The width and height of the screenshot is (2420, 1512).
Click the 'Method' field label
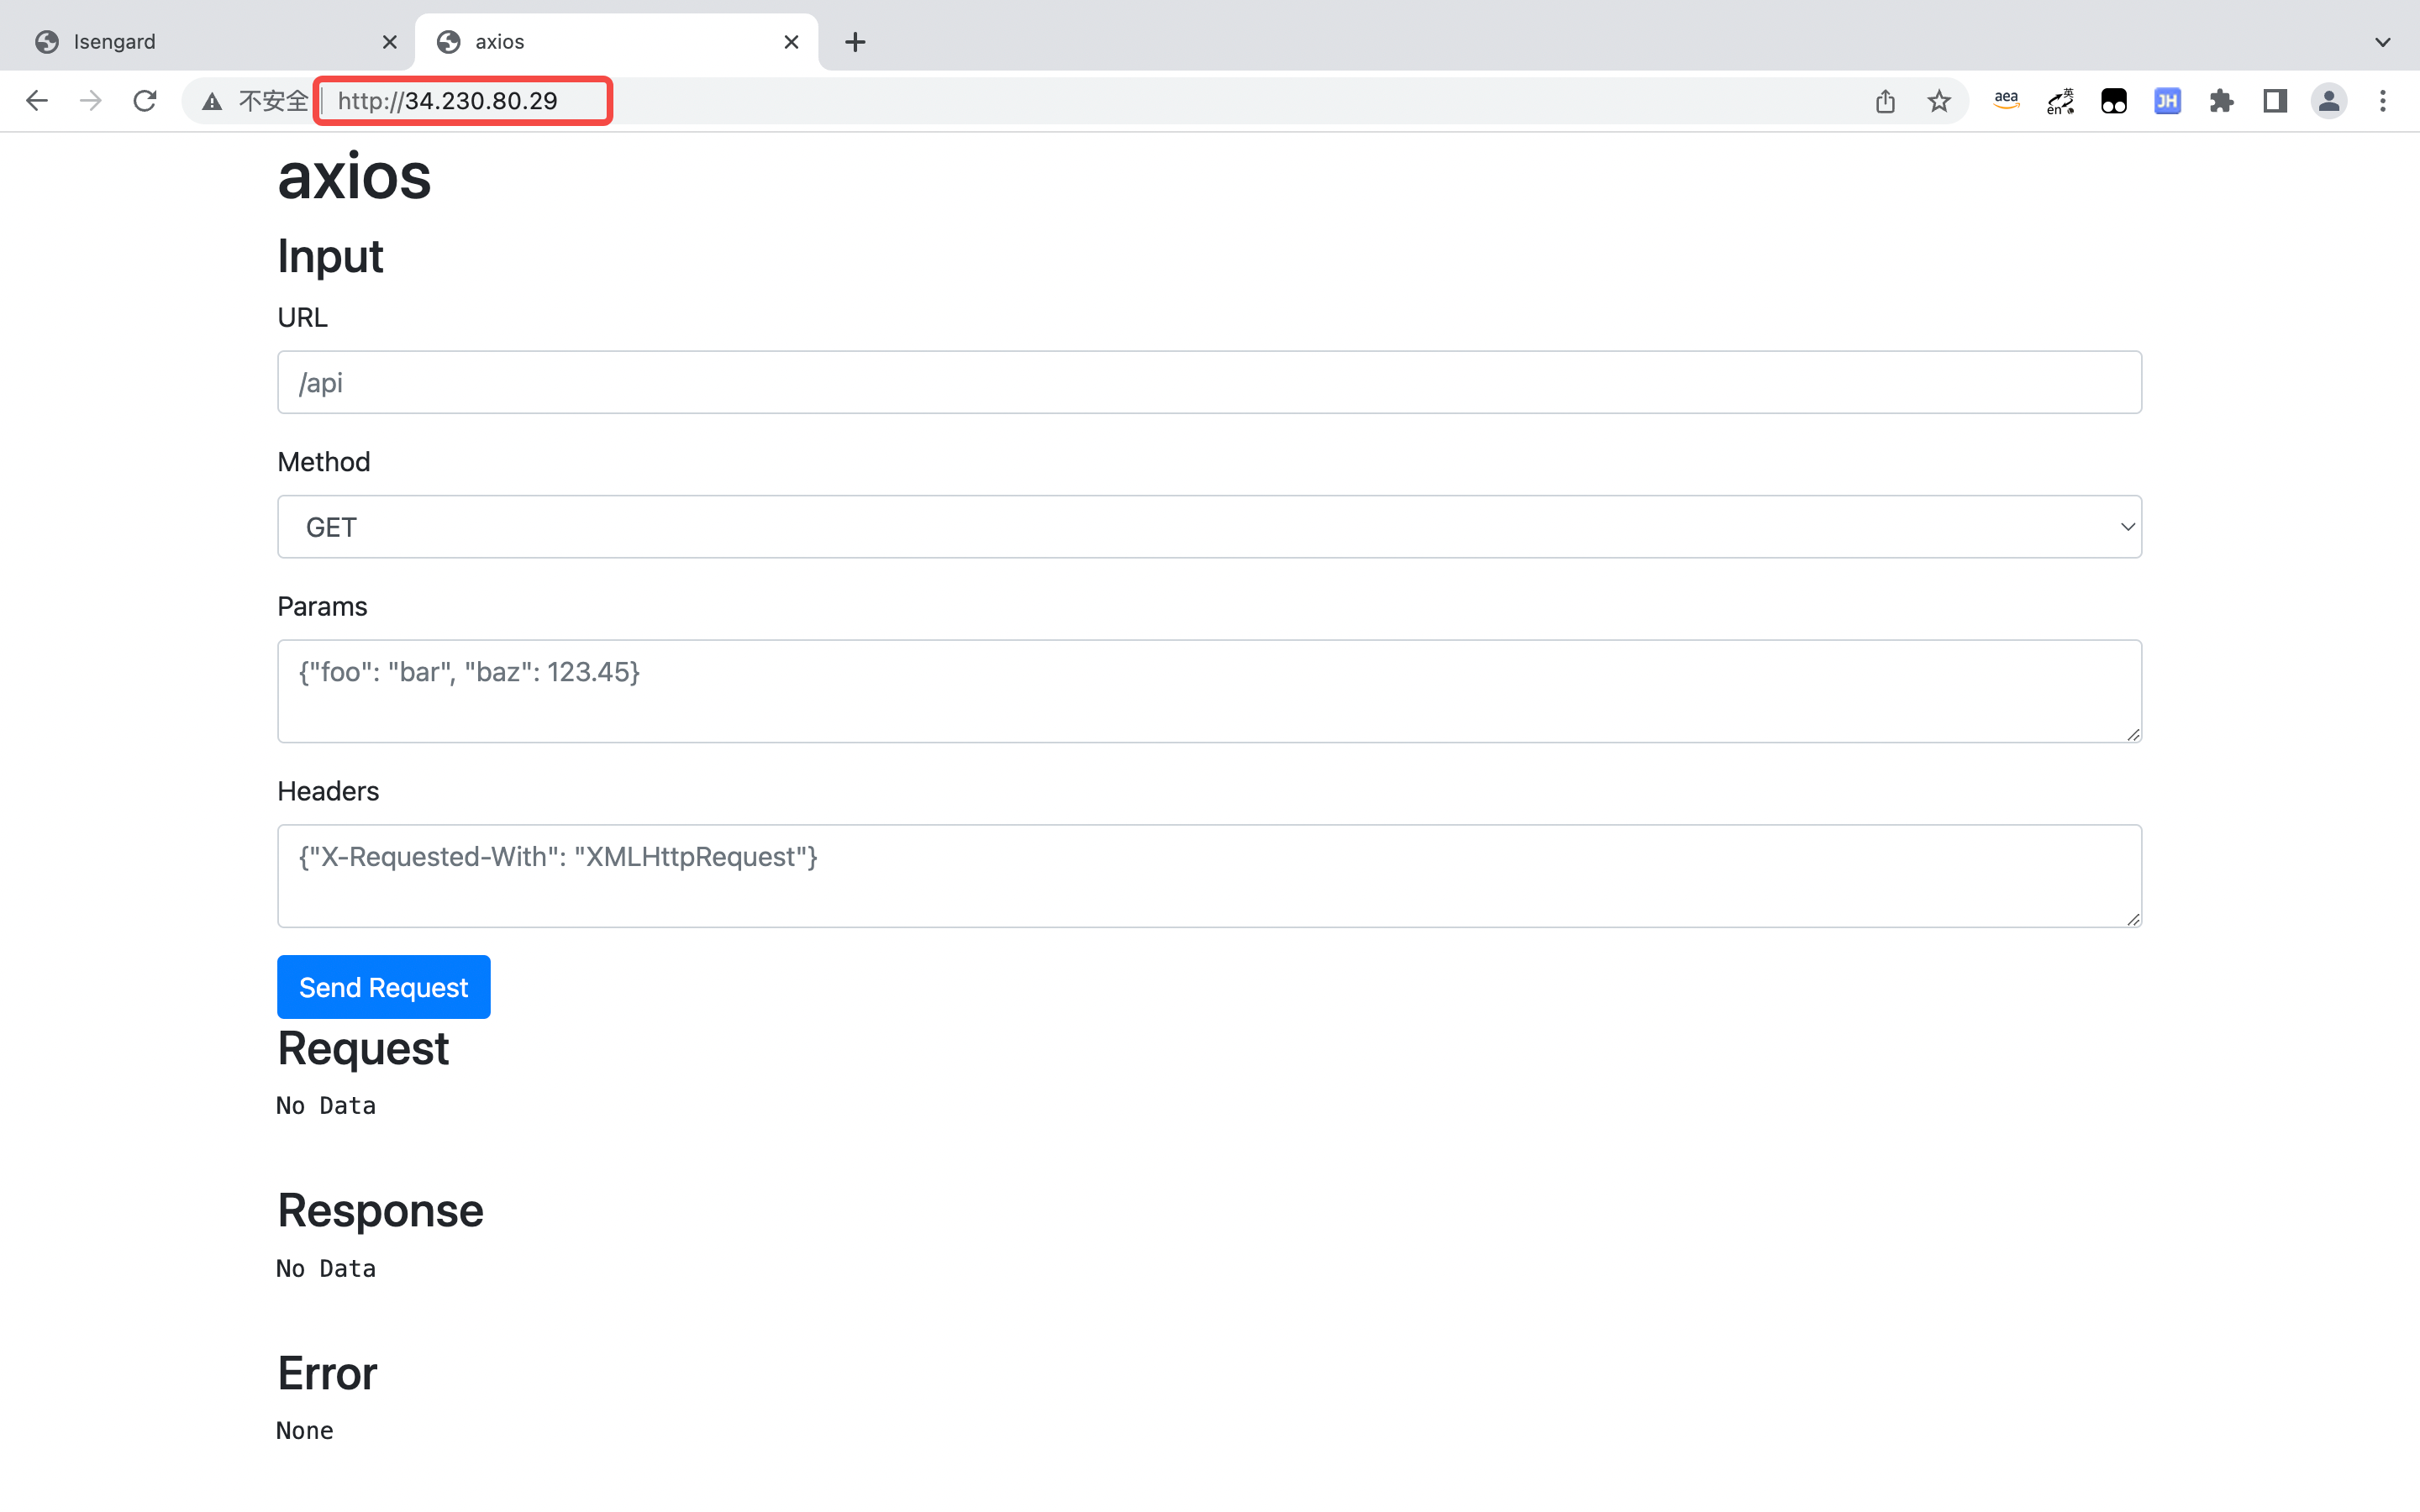coord(324,462)
